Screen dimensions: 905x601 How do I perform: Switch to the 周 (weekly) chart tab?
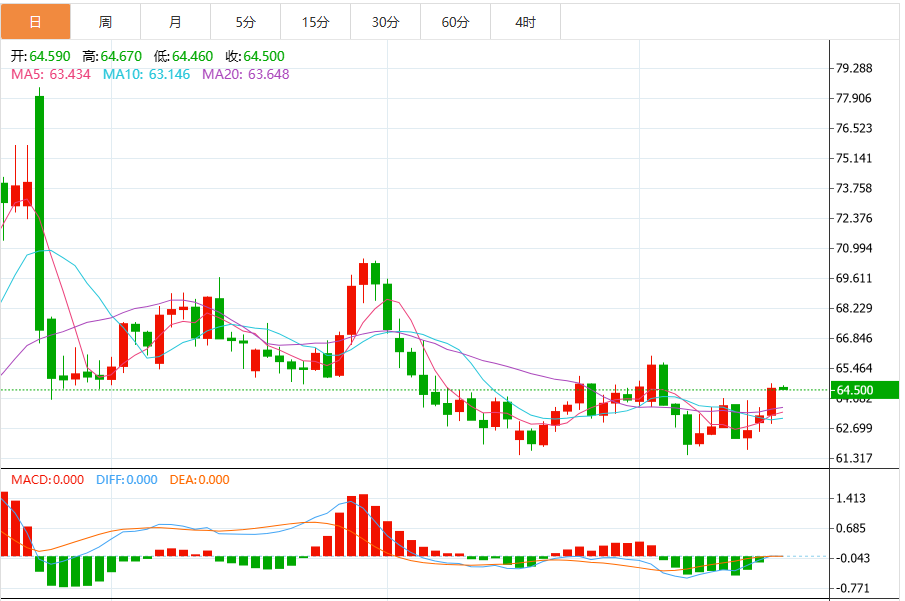click(x=105, y=21)
